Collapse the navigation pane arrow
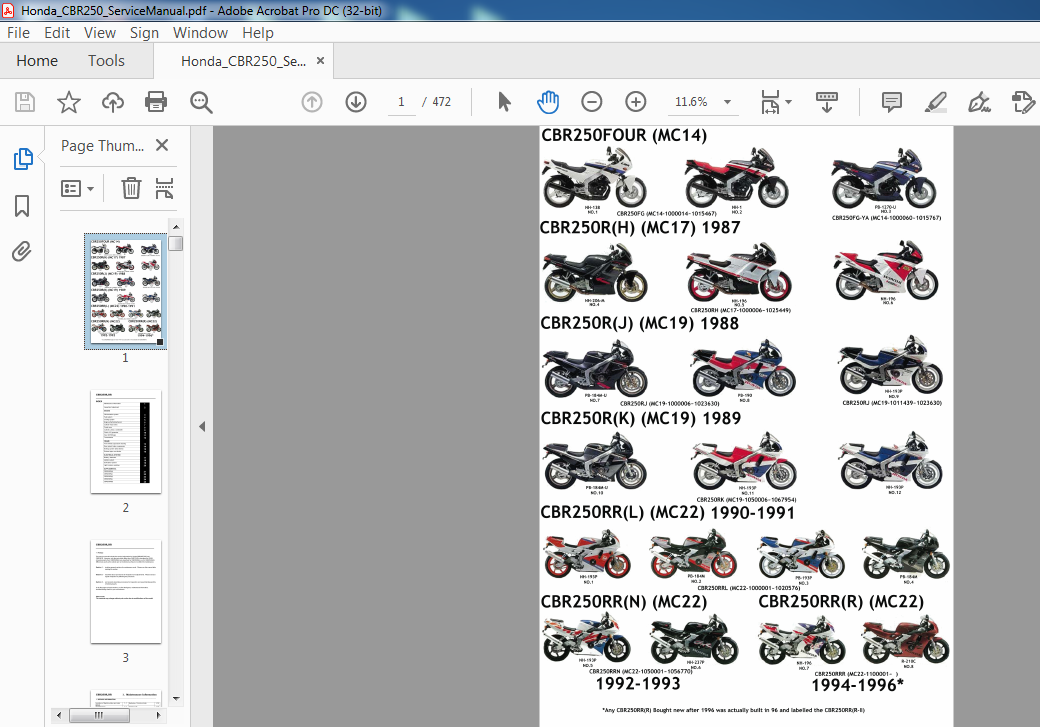Viewport: 1040px width, 727px height. [202, 427]
